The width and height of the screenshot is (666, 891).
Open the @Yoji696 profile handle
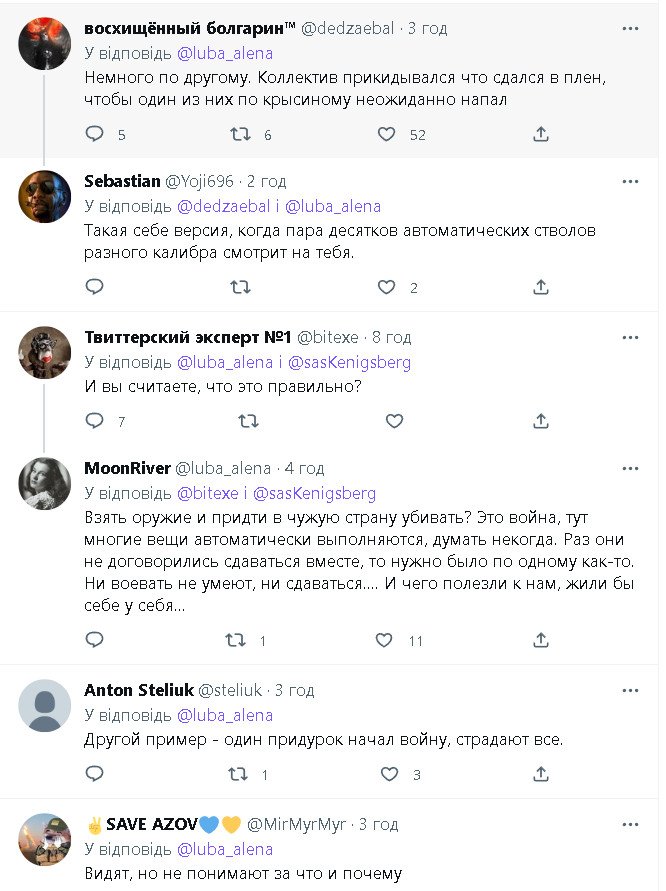click(199, 181)
